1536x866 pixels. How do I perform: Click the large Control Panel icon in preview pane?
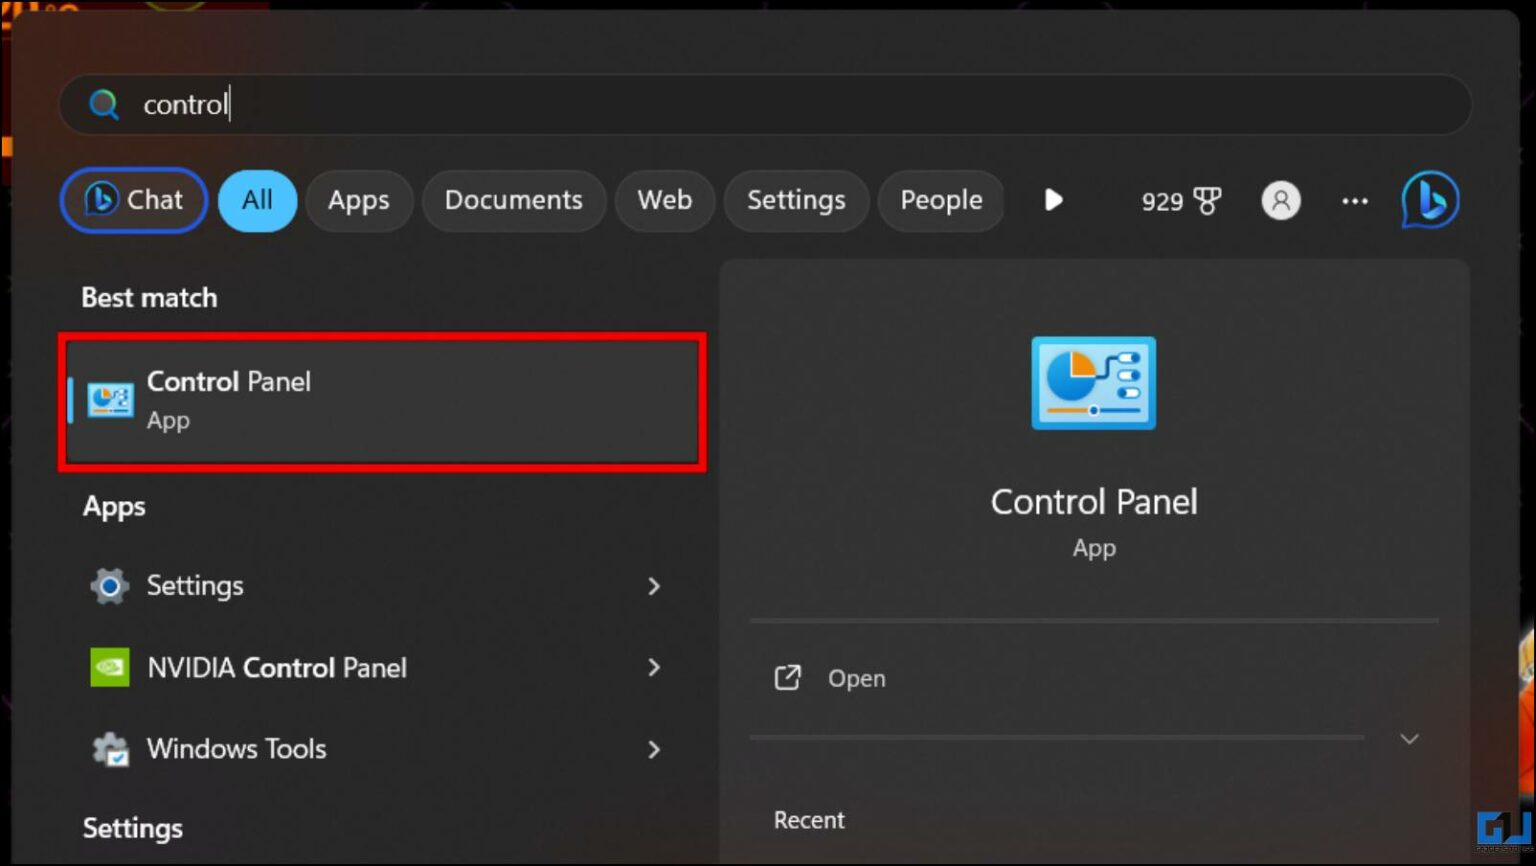[x=1093, y=383]
